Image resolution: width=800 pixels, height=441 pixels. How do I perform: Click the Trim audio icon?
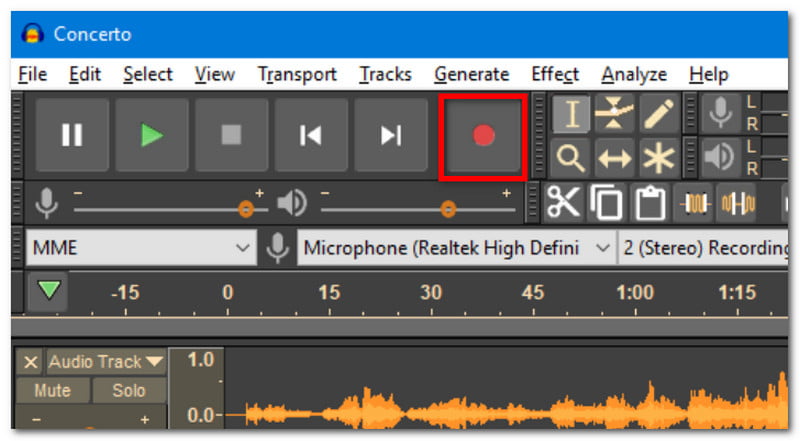693,203
